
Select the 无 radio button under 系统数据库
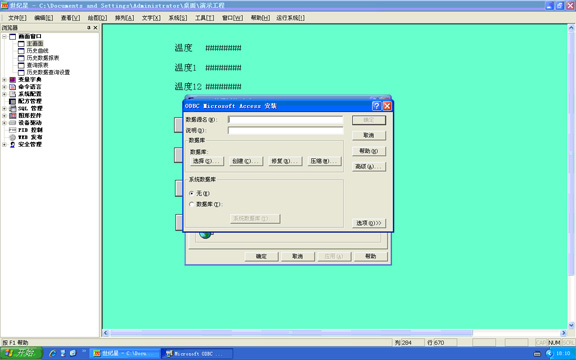pyautogui.click(x=191, y=193)
